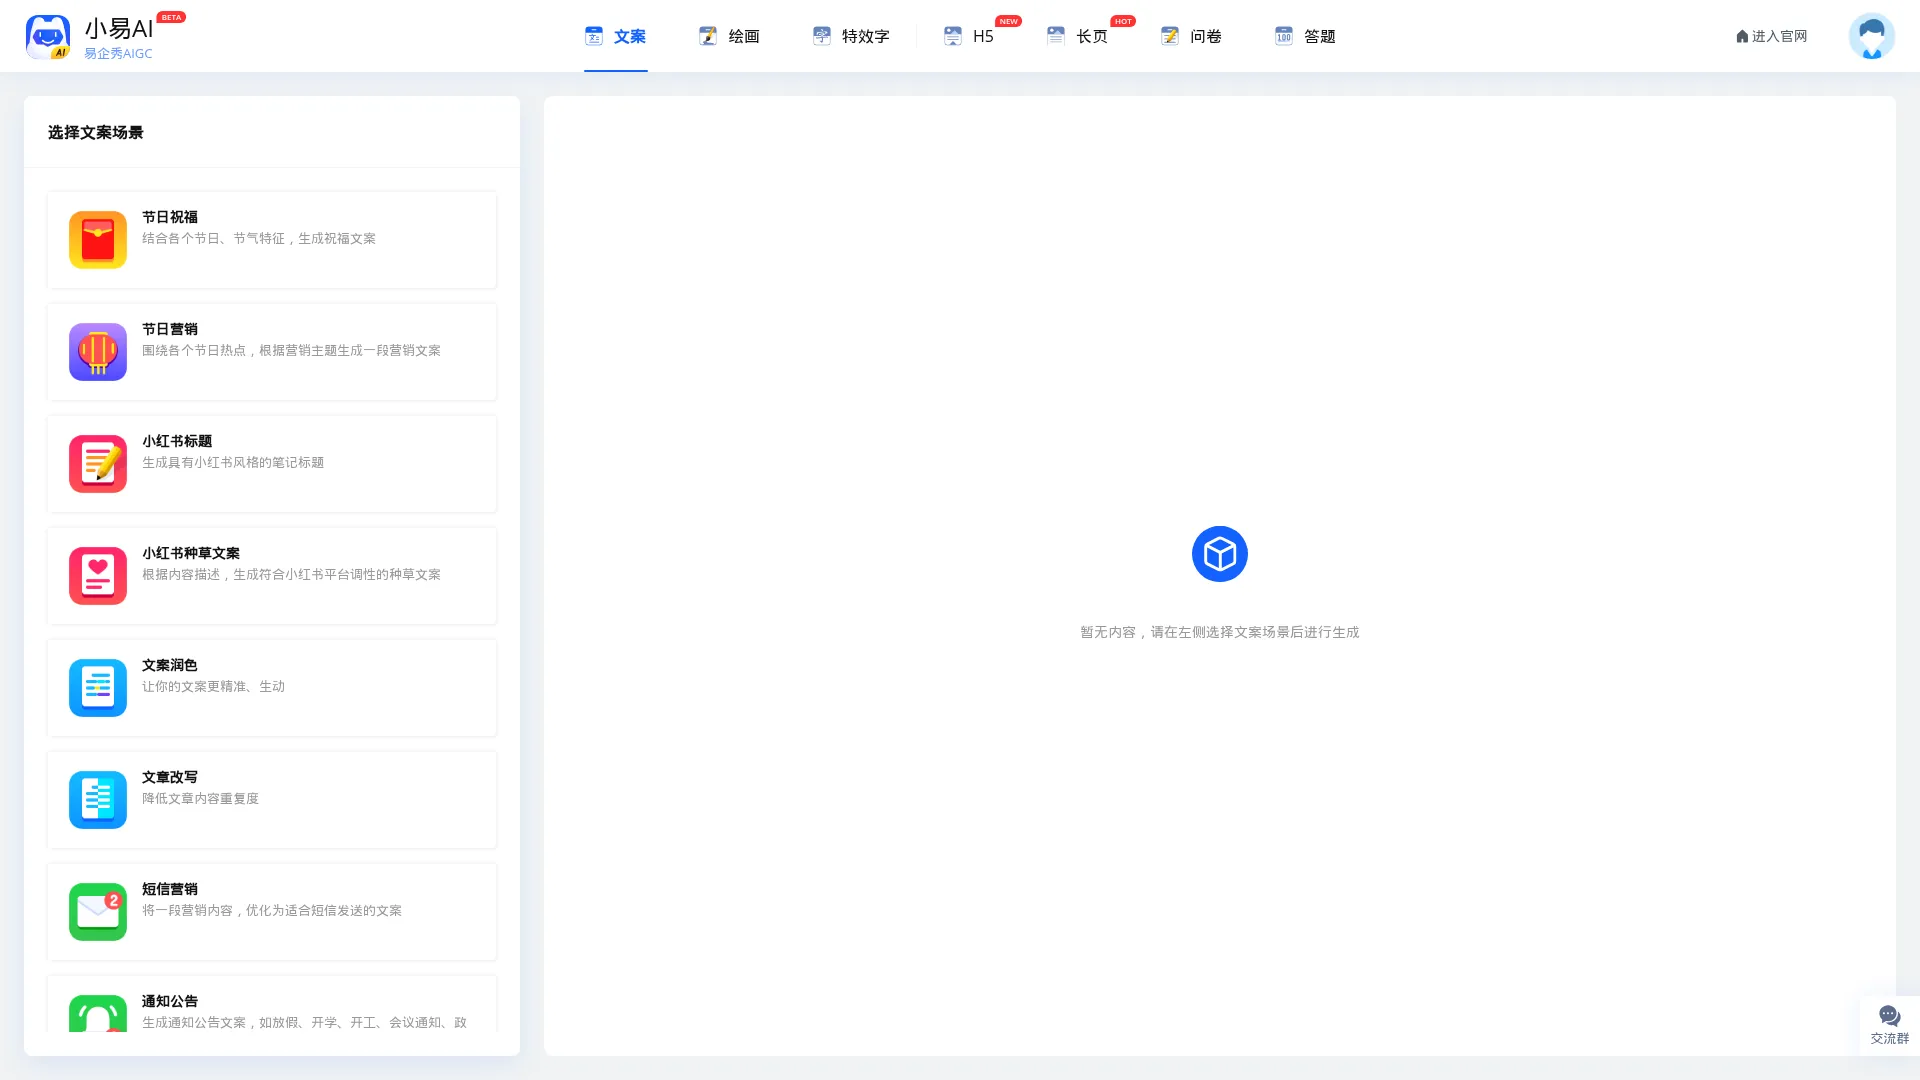Click the 小易AI robot logo icon
The height and width of the screenshot is (1080, 1920).
48,37
